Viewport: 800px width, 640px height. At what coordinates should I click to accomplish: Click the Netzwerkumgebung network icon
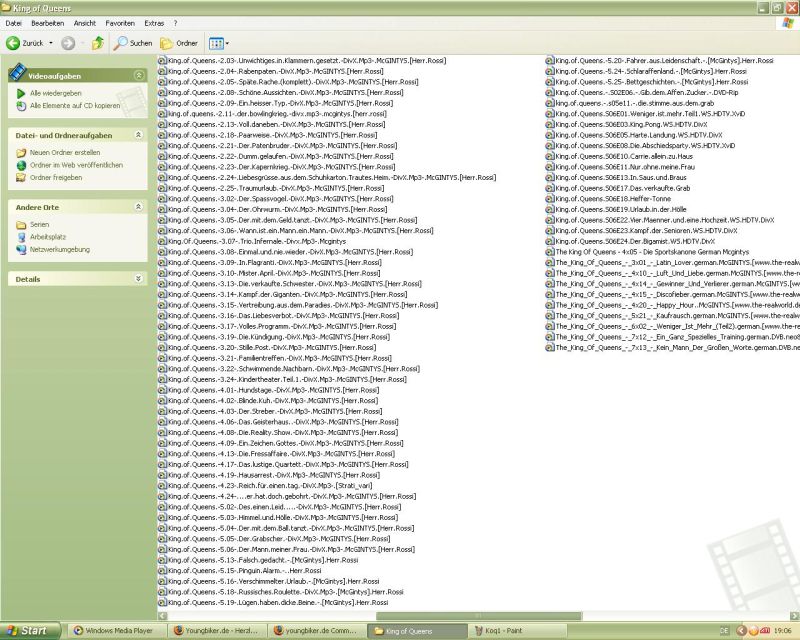pyautogui.click(x=21, y=250)
